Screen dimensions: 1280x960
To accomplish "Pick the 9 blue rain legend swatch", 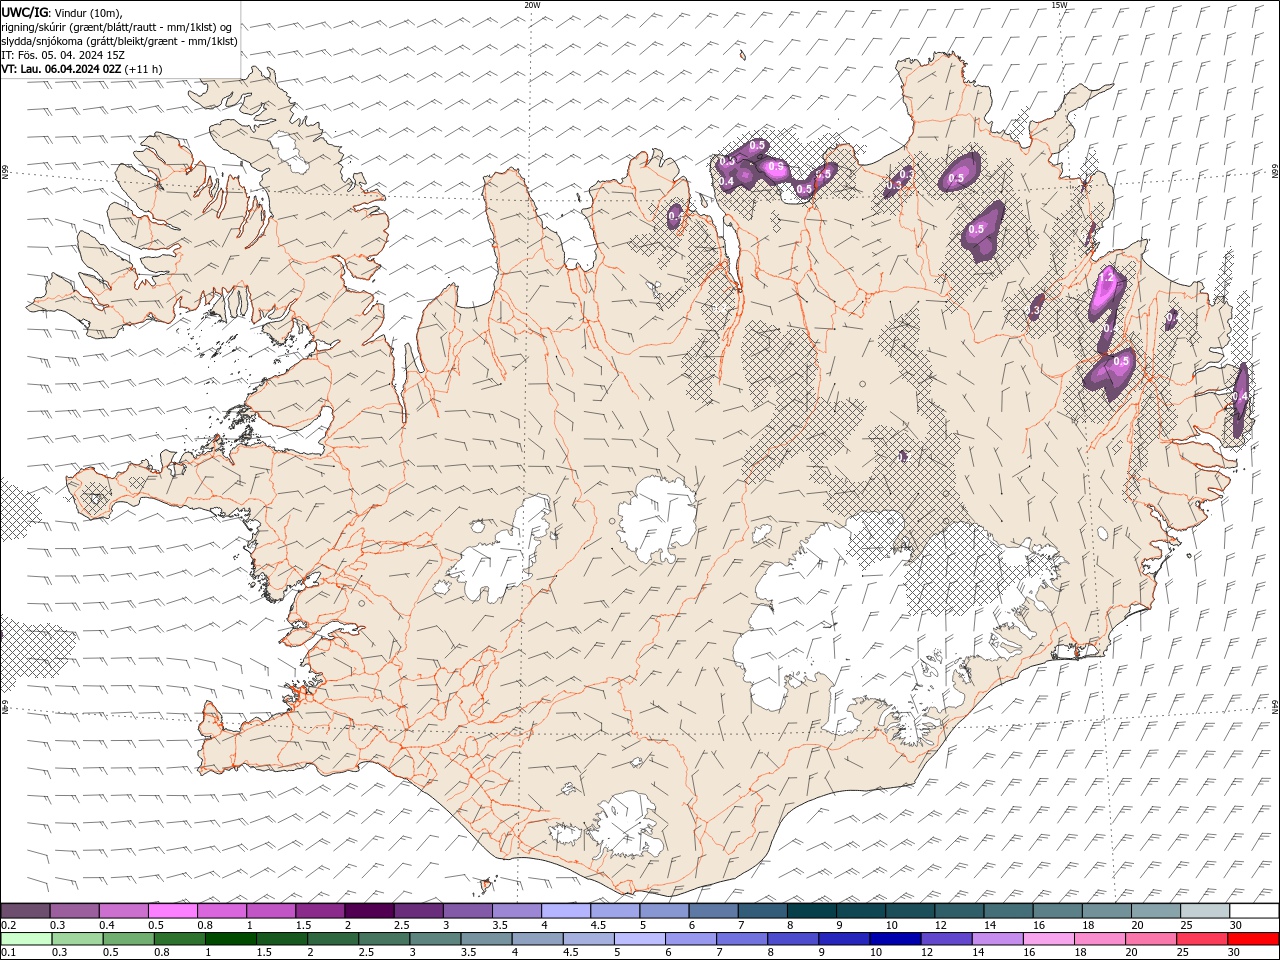I will [x=844, y=939].
